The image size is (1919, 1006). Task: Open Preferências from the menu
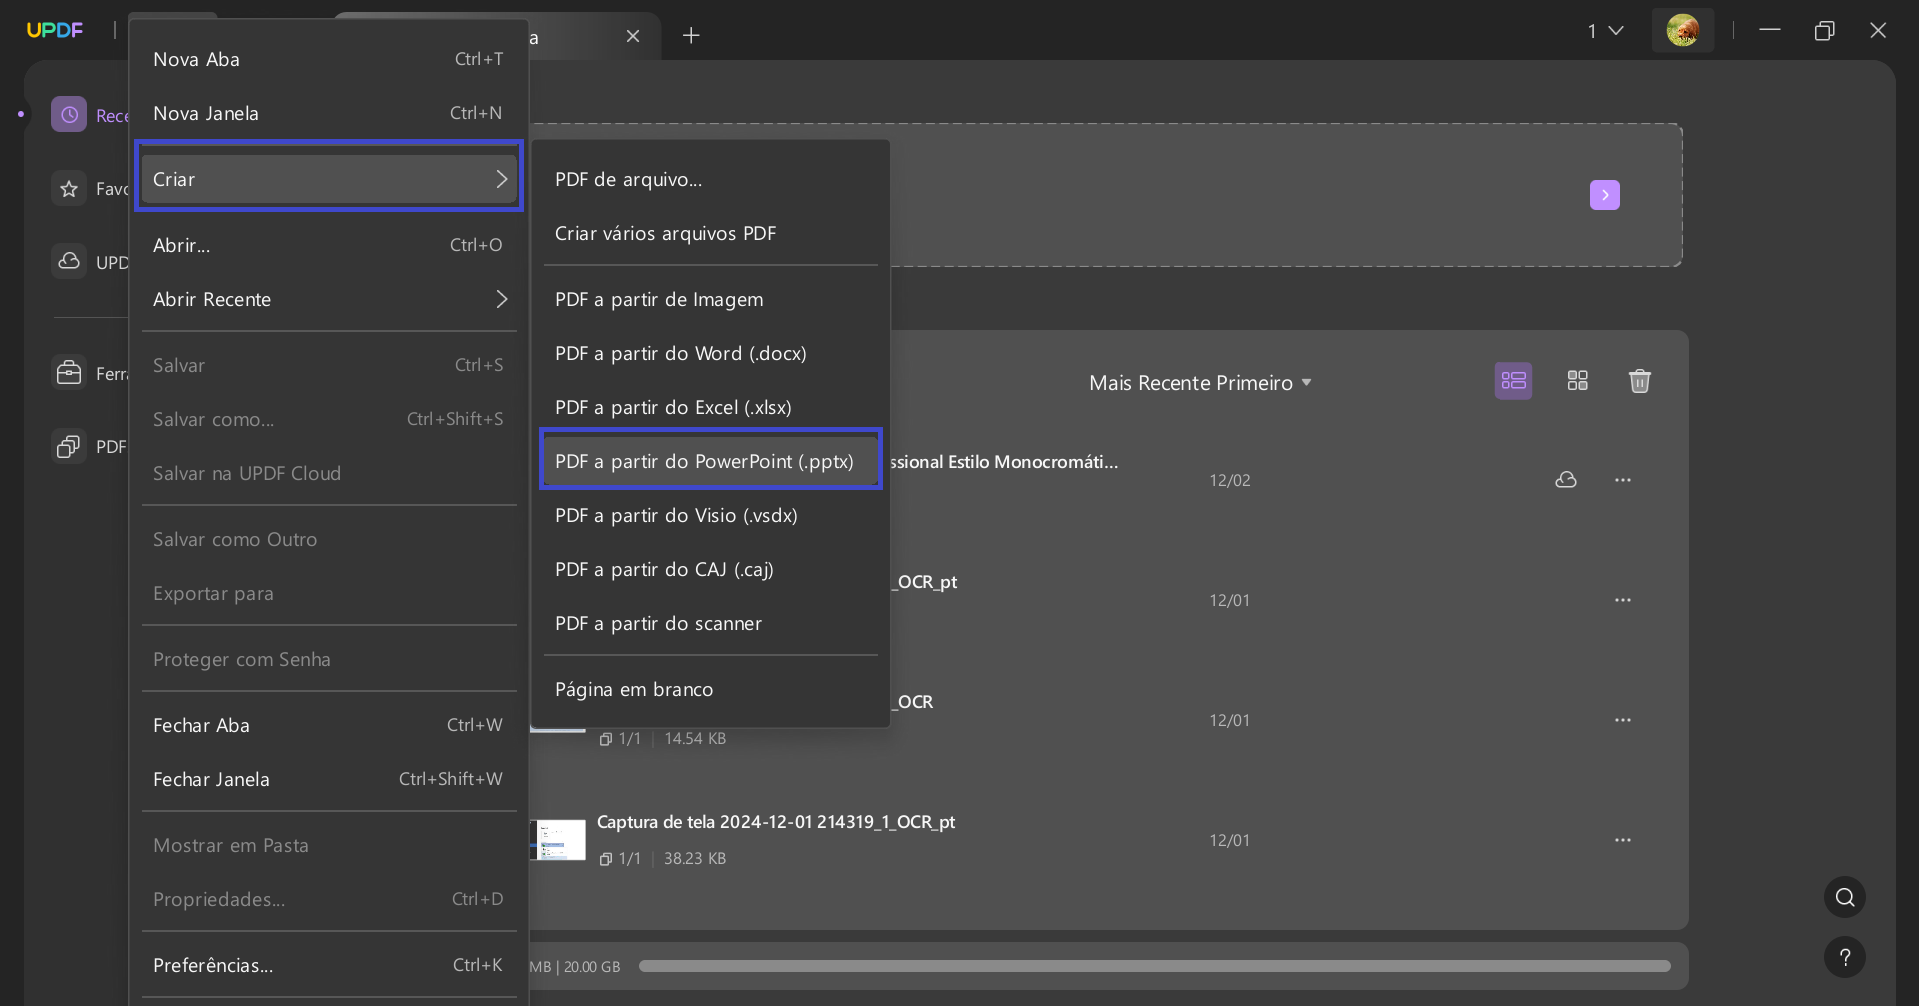click(x=213, y=965)
